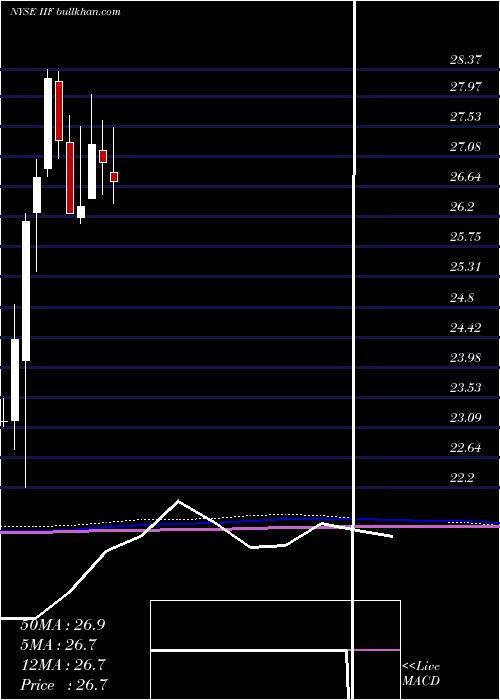Click the first red candlestick near 27.97
This screenshot has height=700, width=500.
pos(59,111)
